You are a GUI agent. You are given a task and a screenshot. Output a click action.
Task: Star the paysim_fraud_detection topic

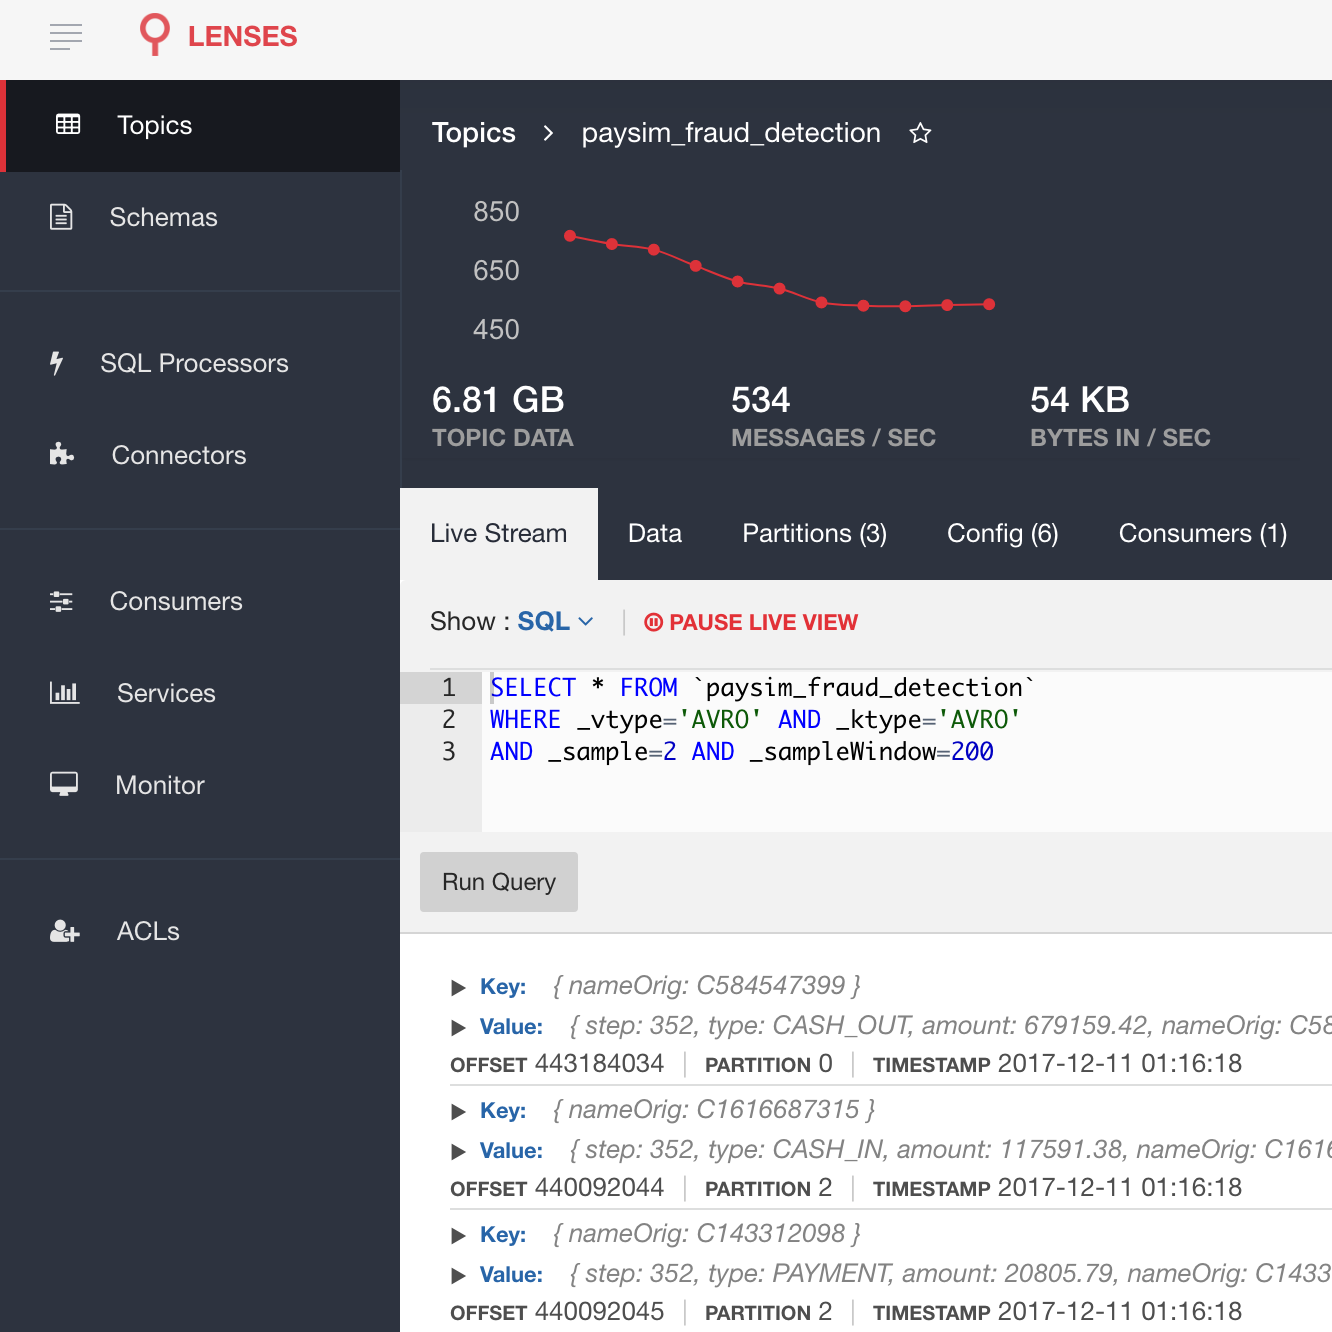tap(920, 133)
